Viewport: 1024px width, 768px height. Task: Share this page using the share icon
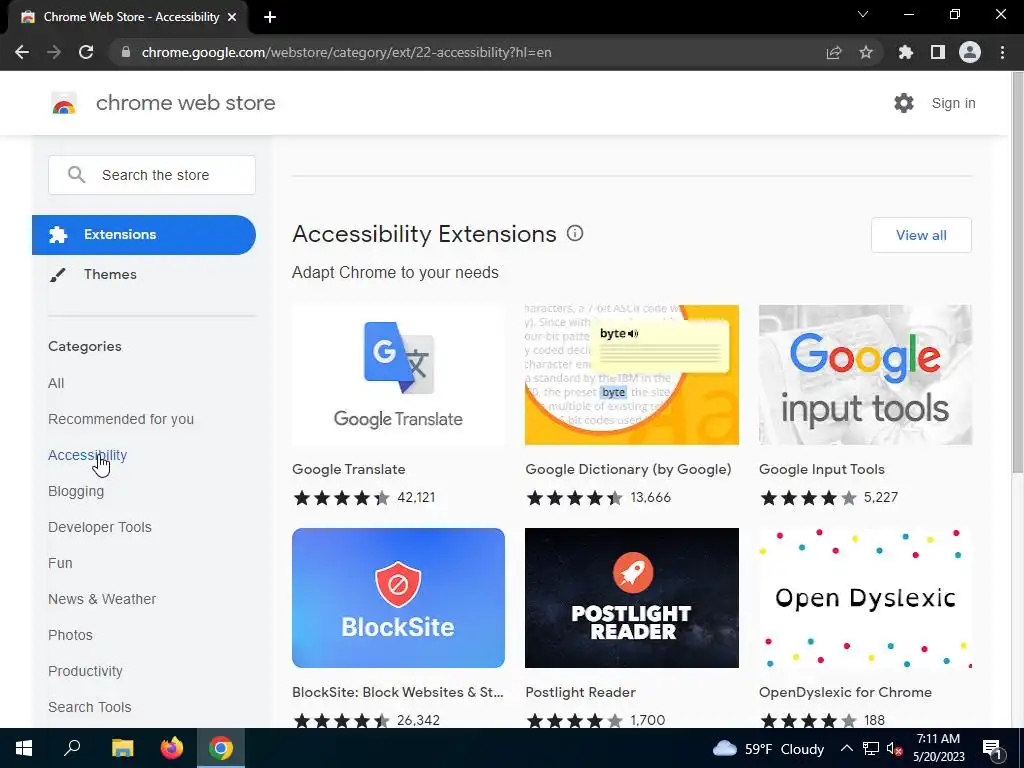pos(834,52)
